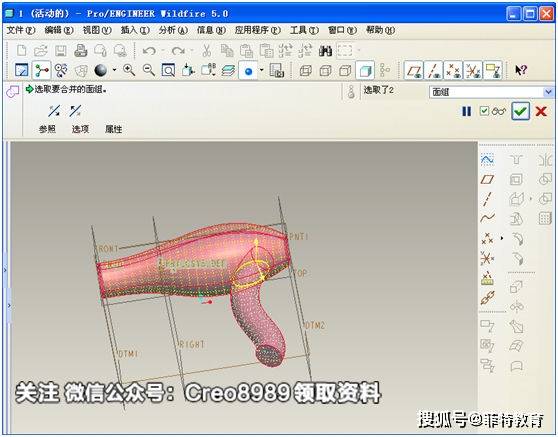Expand the datum point flyout arrow
Screen dimensions: 558x437
tap(502, 238)
